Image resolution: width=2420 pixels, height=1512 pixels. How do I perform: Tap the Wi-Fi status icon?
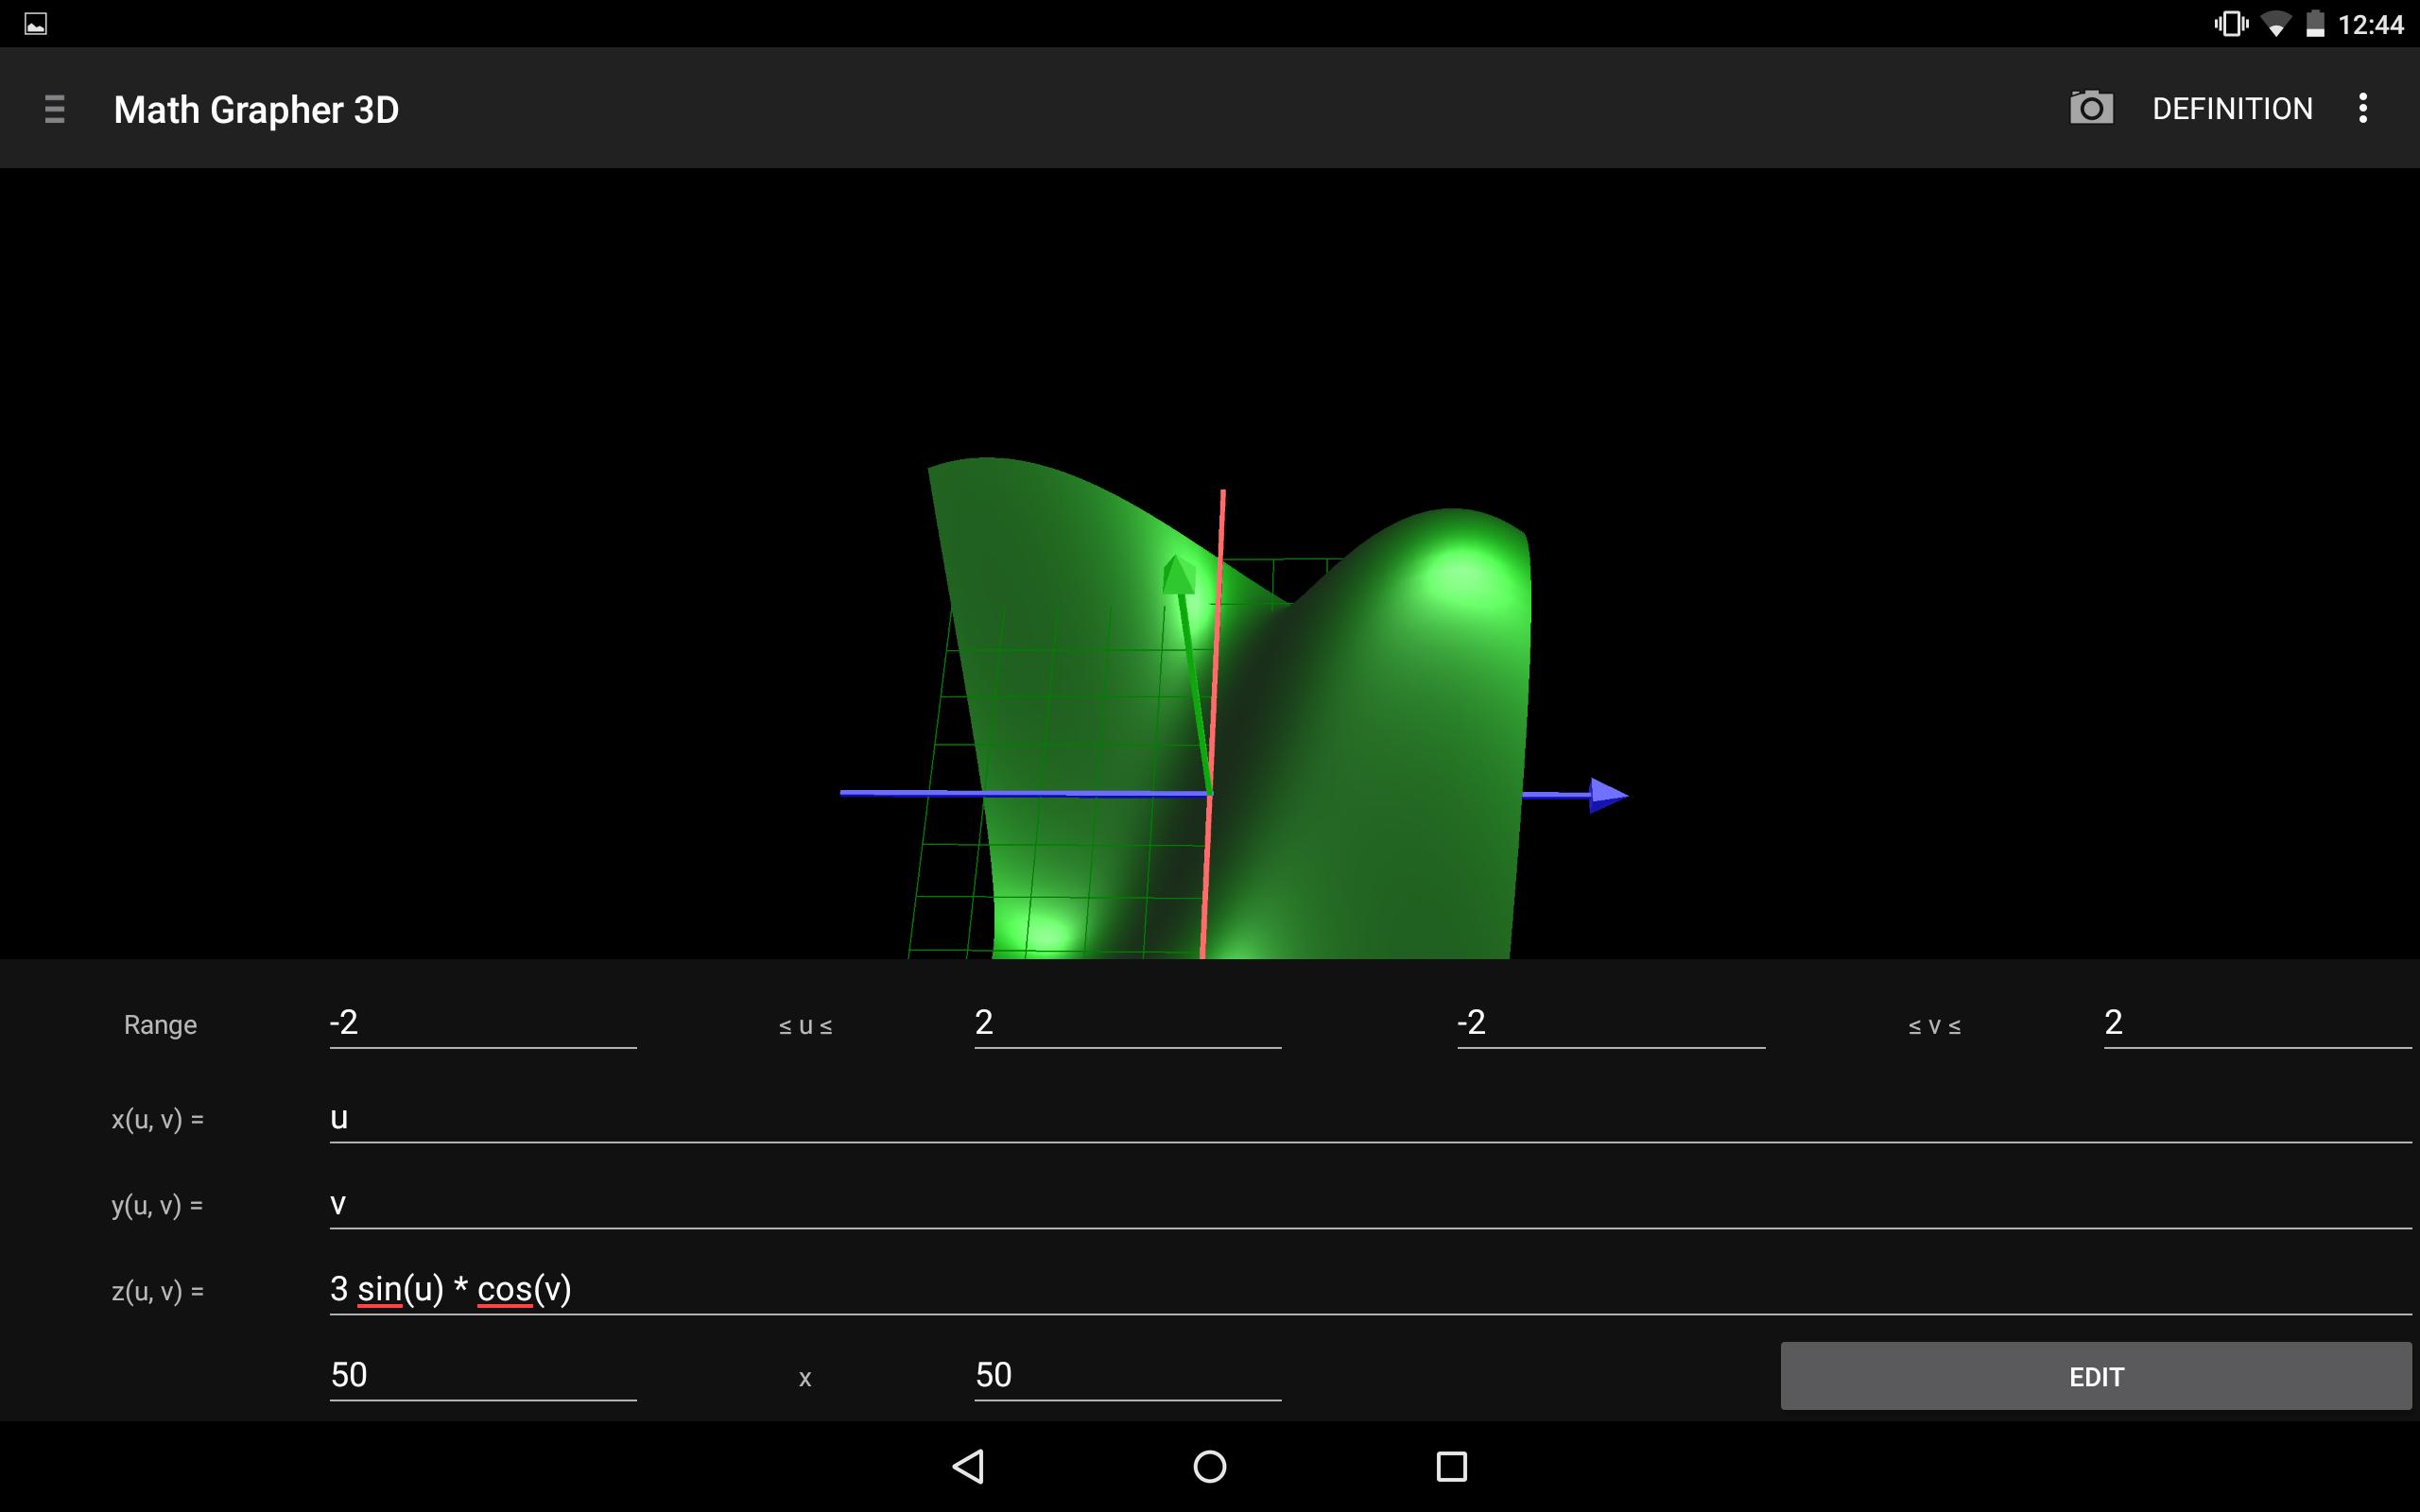pyautogui.click(x=2276, y=24)
